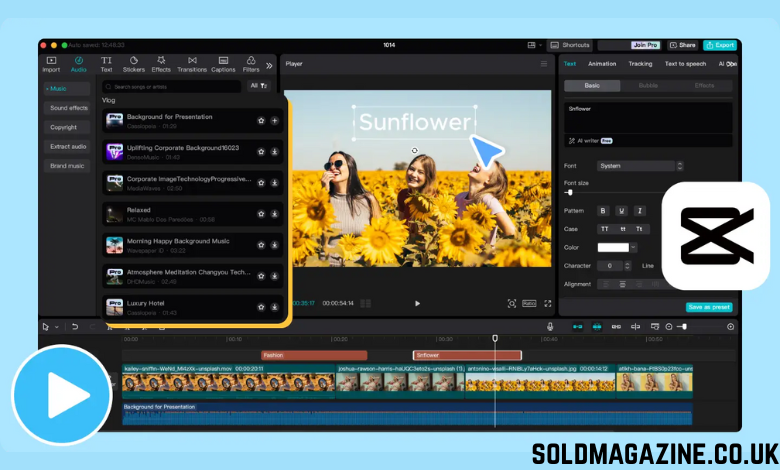Set case to lowercase tt
This screenshot has height=470, width=780.
click(623, 229)
